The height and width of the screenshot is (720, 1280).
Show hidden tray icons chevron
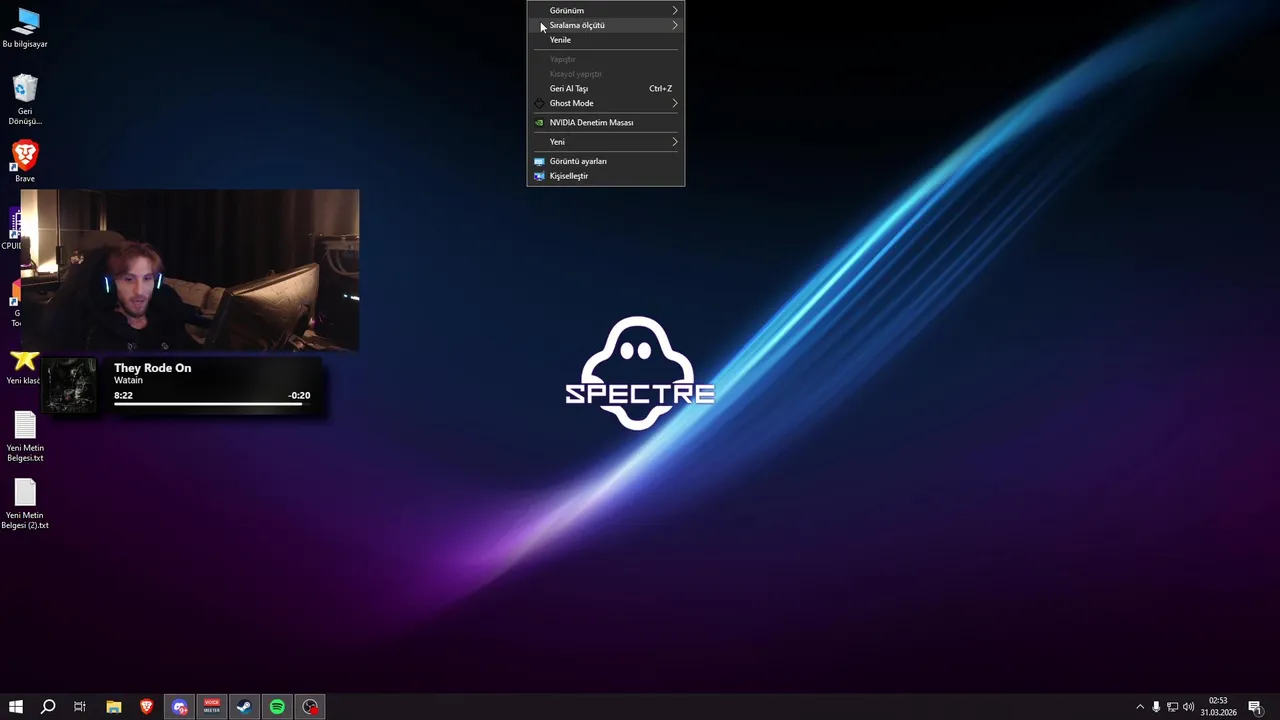[1140, 707]
